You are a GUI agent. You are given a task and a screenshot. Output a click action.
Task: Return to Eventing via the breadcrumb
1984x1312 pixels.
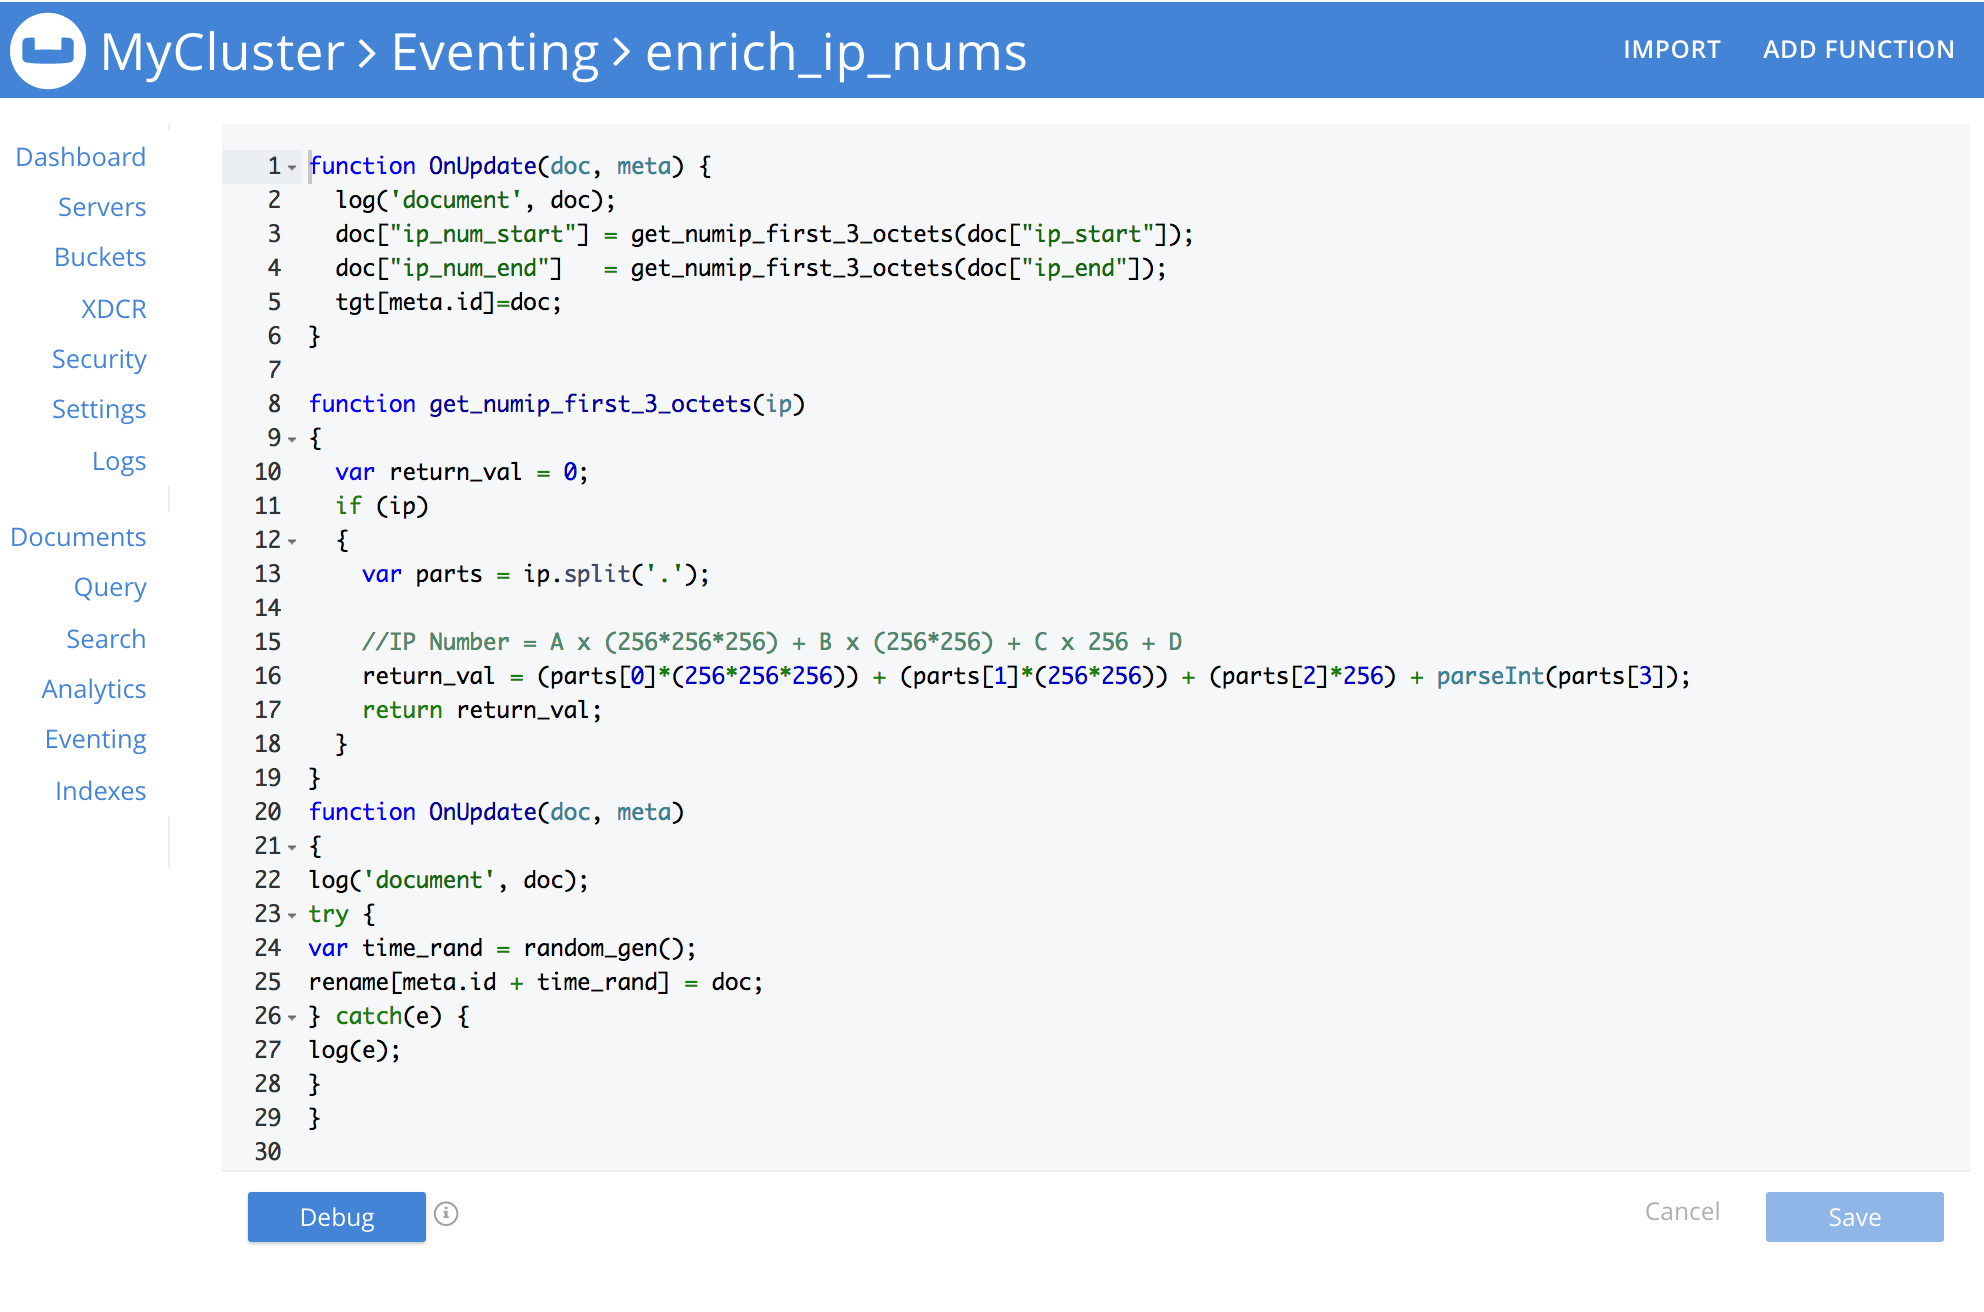pyautogui.click(x=492, y=52)
